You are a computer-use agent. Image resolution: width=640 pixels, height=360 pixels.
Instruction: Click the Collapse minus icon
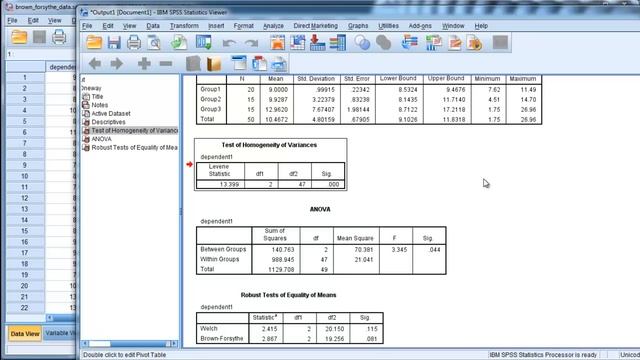[x=166, y=64]
